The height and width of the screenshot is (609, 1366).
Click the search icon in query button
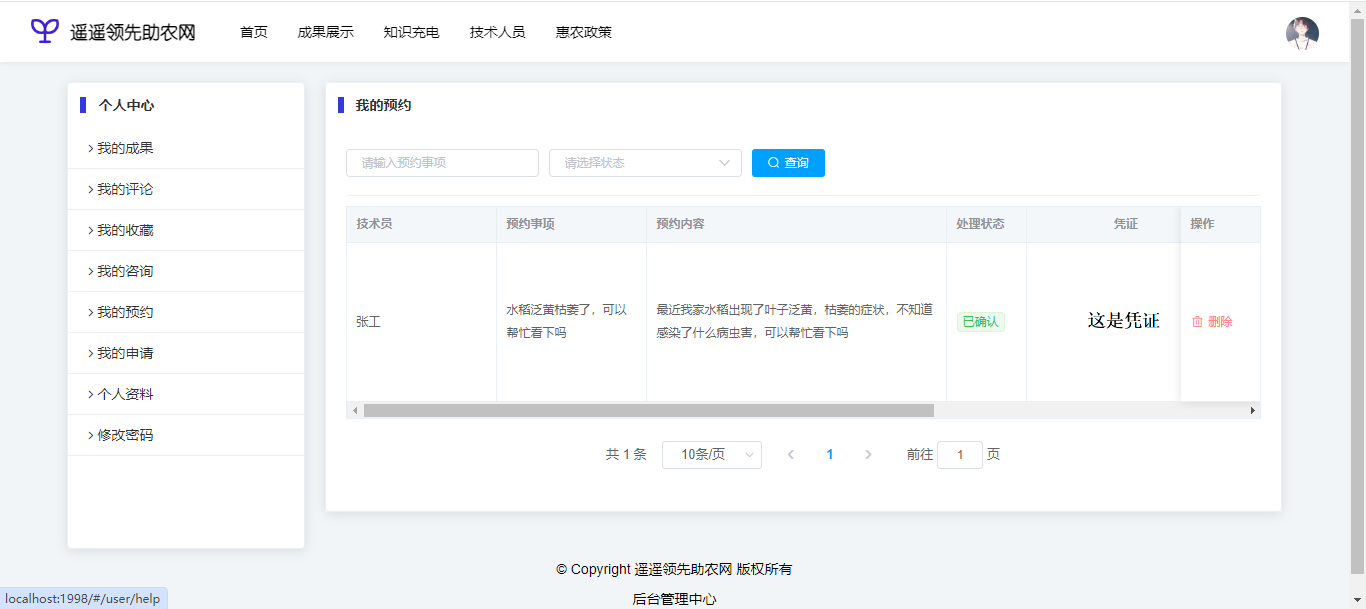click(x=773, y=163)
